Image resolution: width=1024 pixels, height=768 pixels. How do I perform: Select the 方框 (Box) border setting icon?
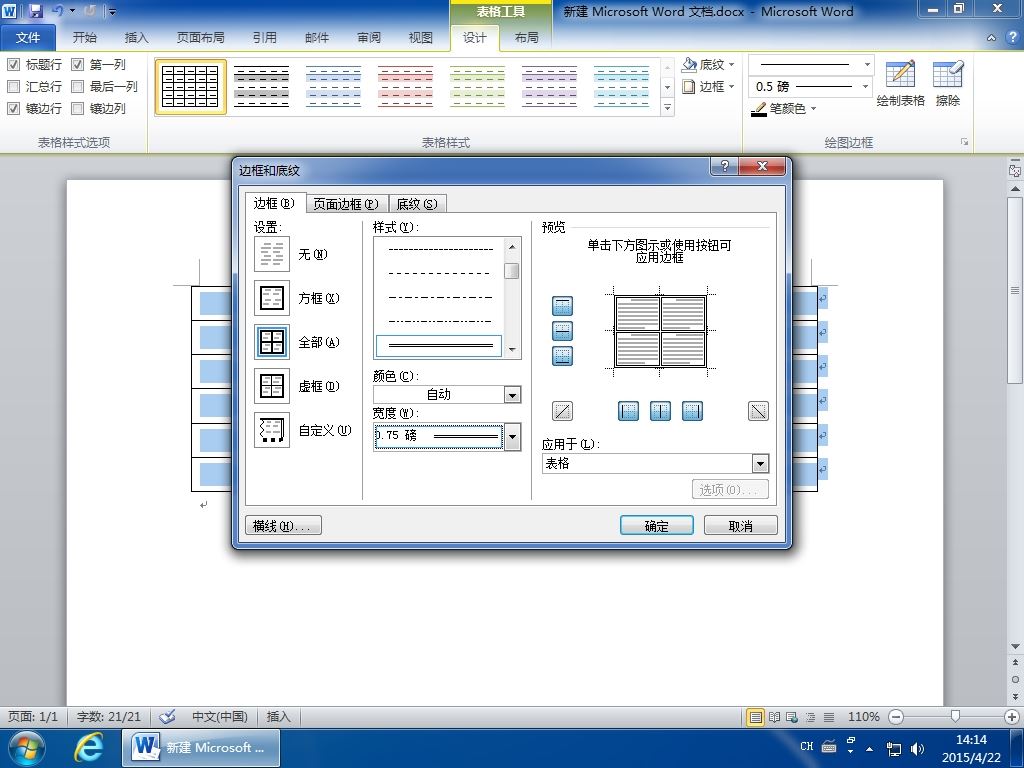272,298
